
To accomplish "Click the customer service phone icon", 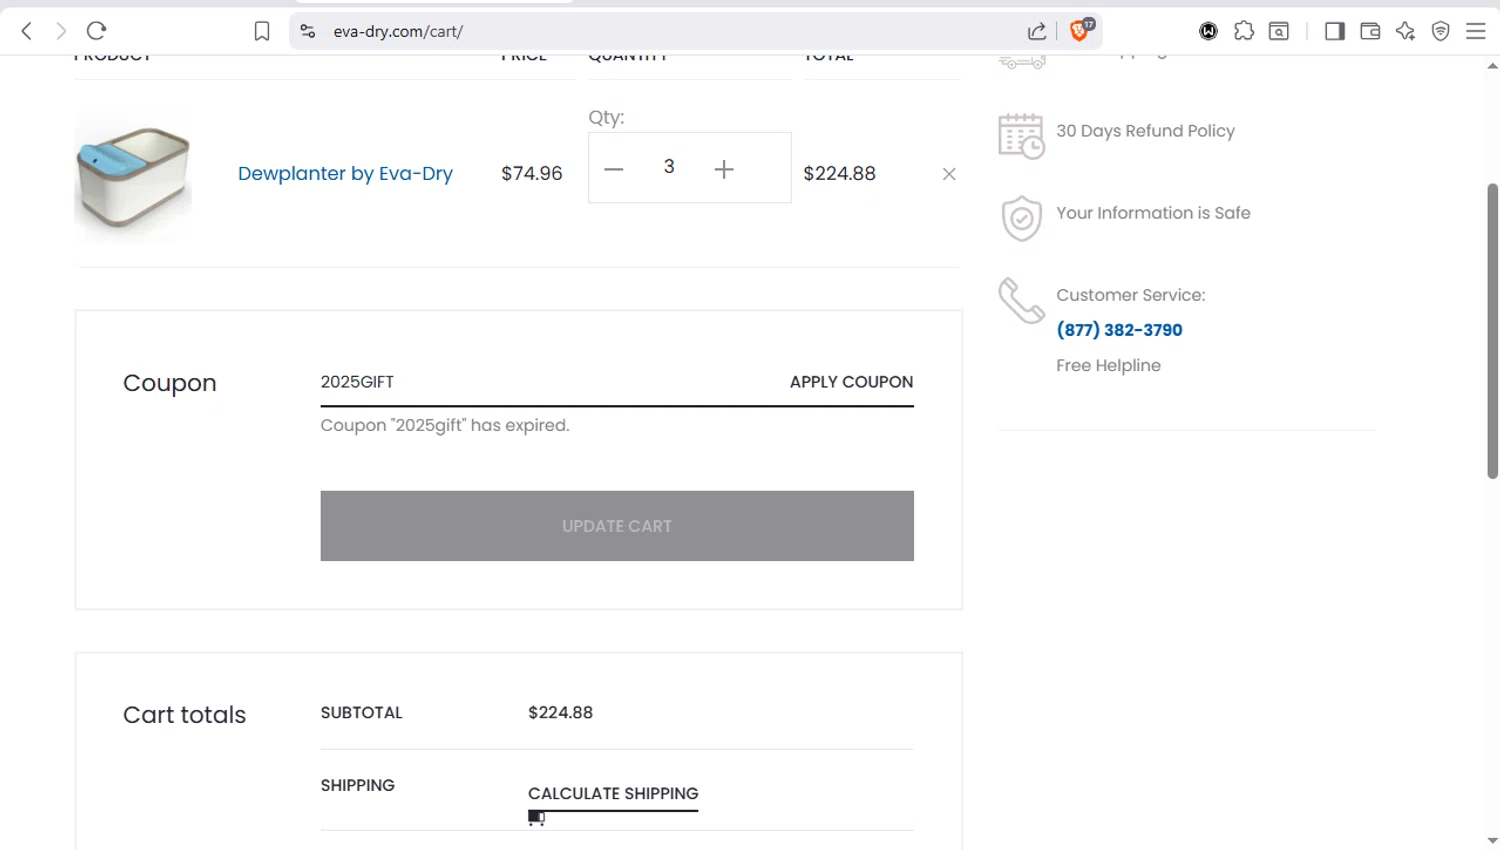I will click(1021, 300).
